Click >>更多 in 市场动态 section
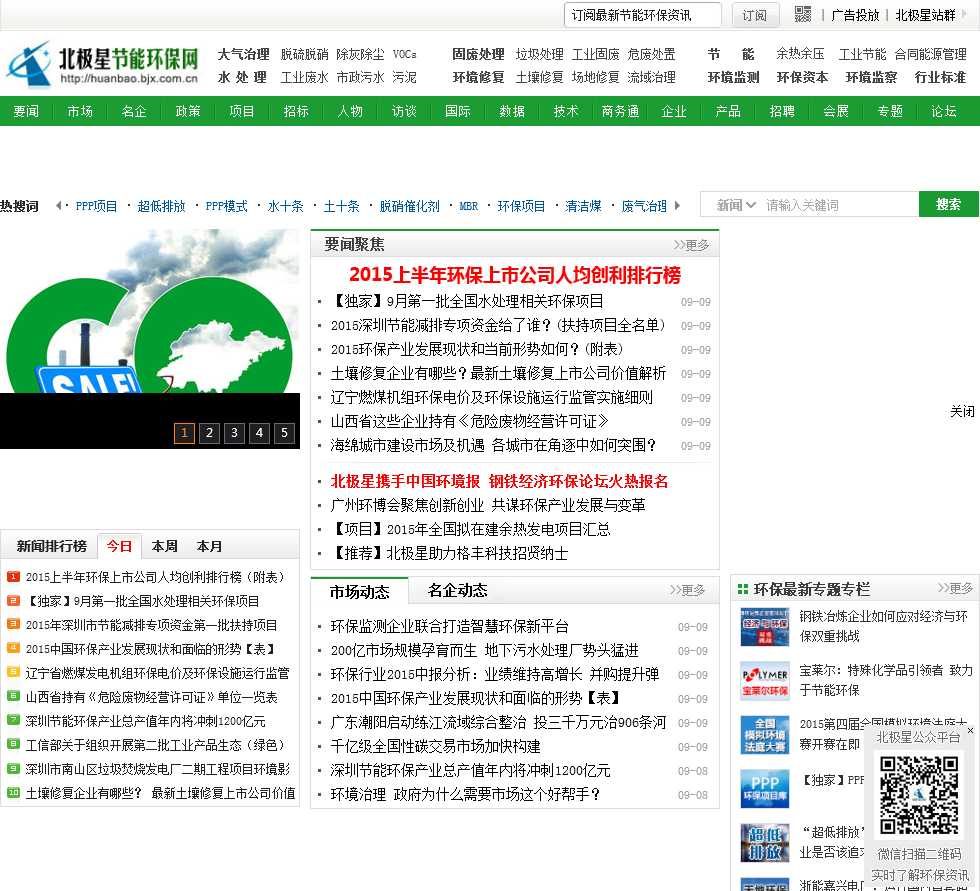 688,590
